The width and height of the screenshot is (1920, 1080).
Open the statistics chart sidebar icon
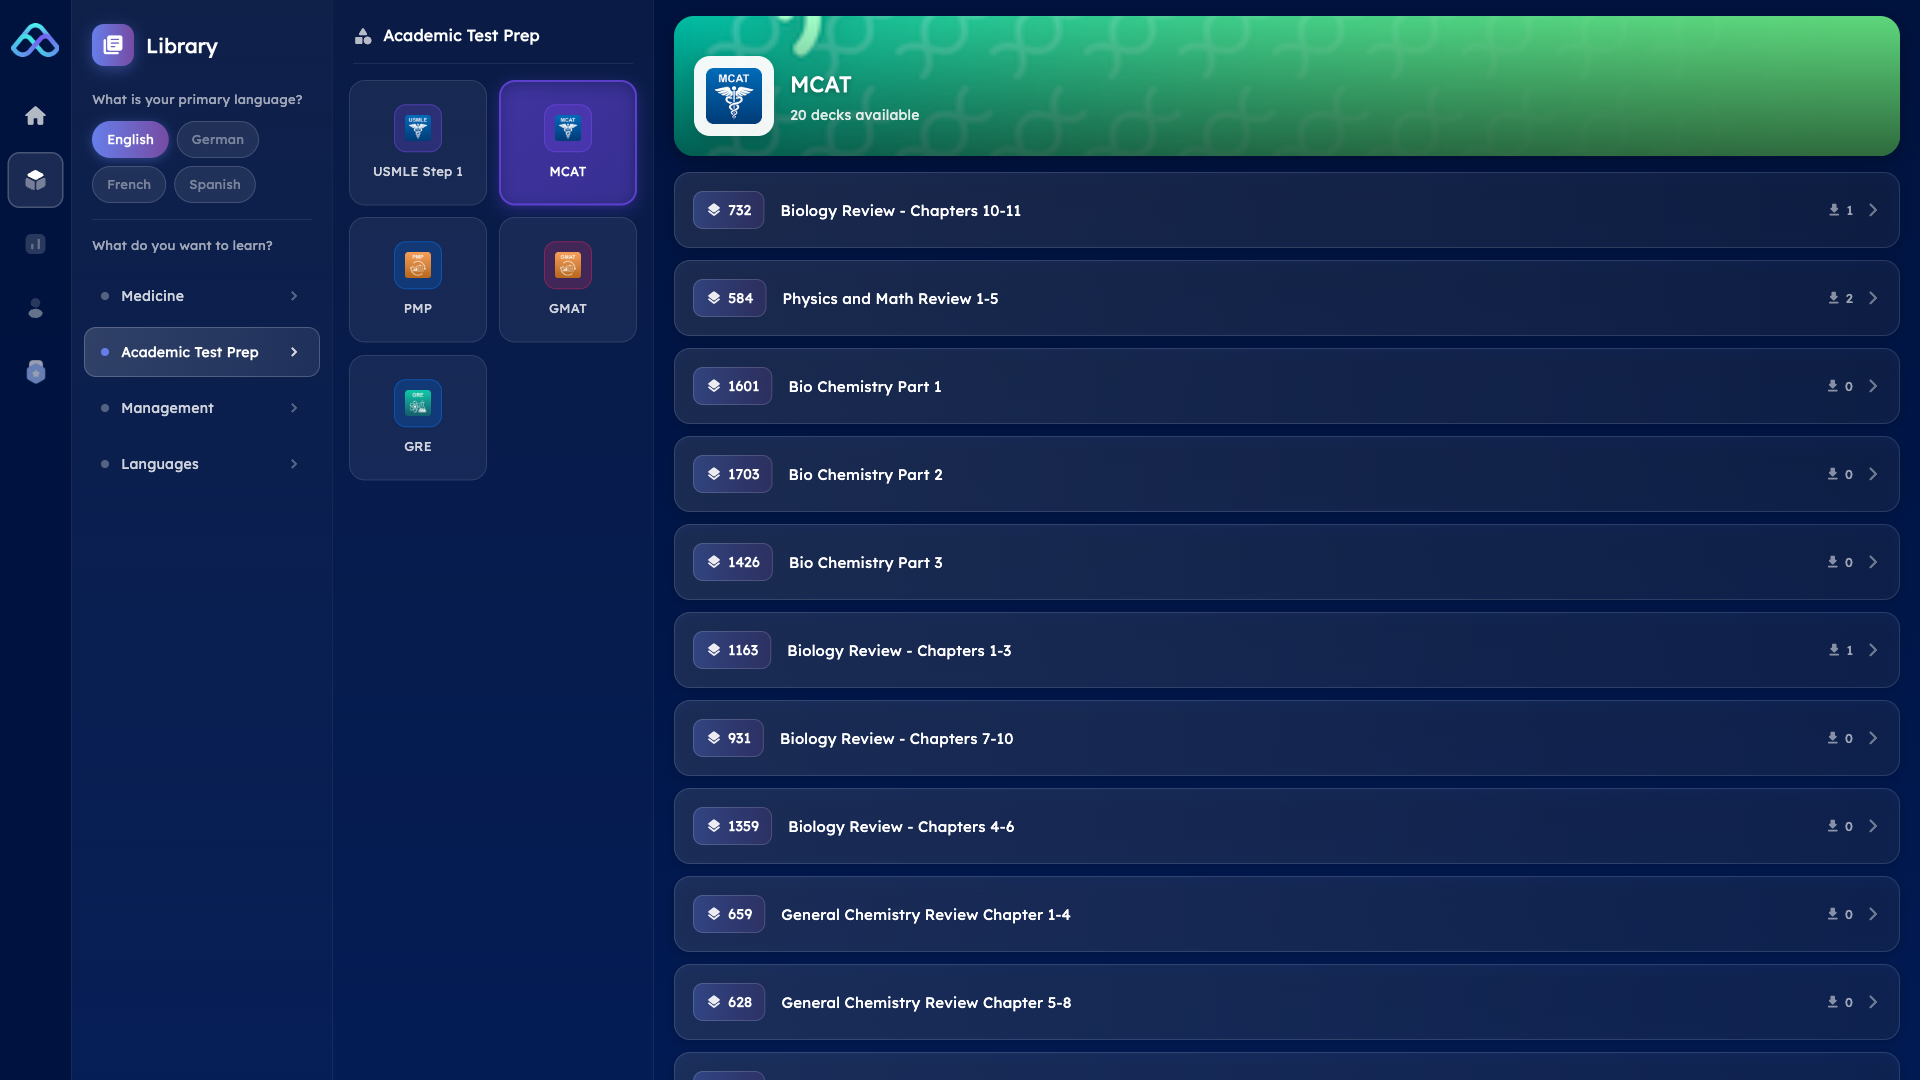(x=35, y=244)
